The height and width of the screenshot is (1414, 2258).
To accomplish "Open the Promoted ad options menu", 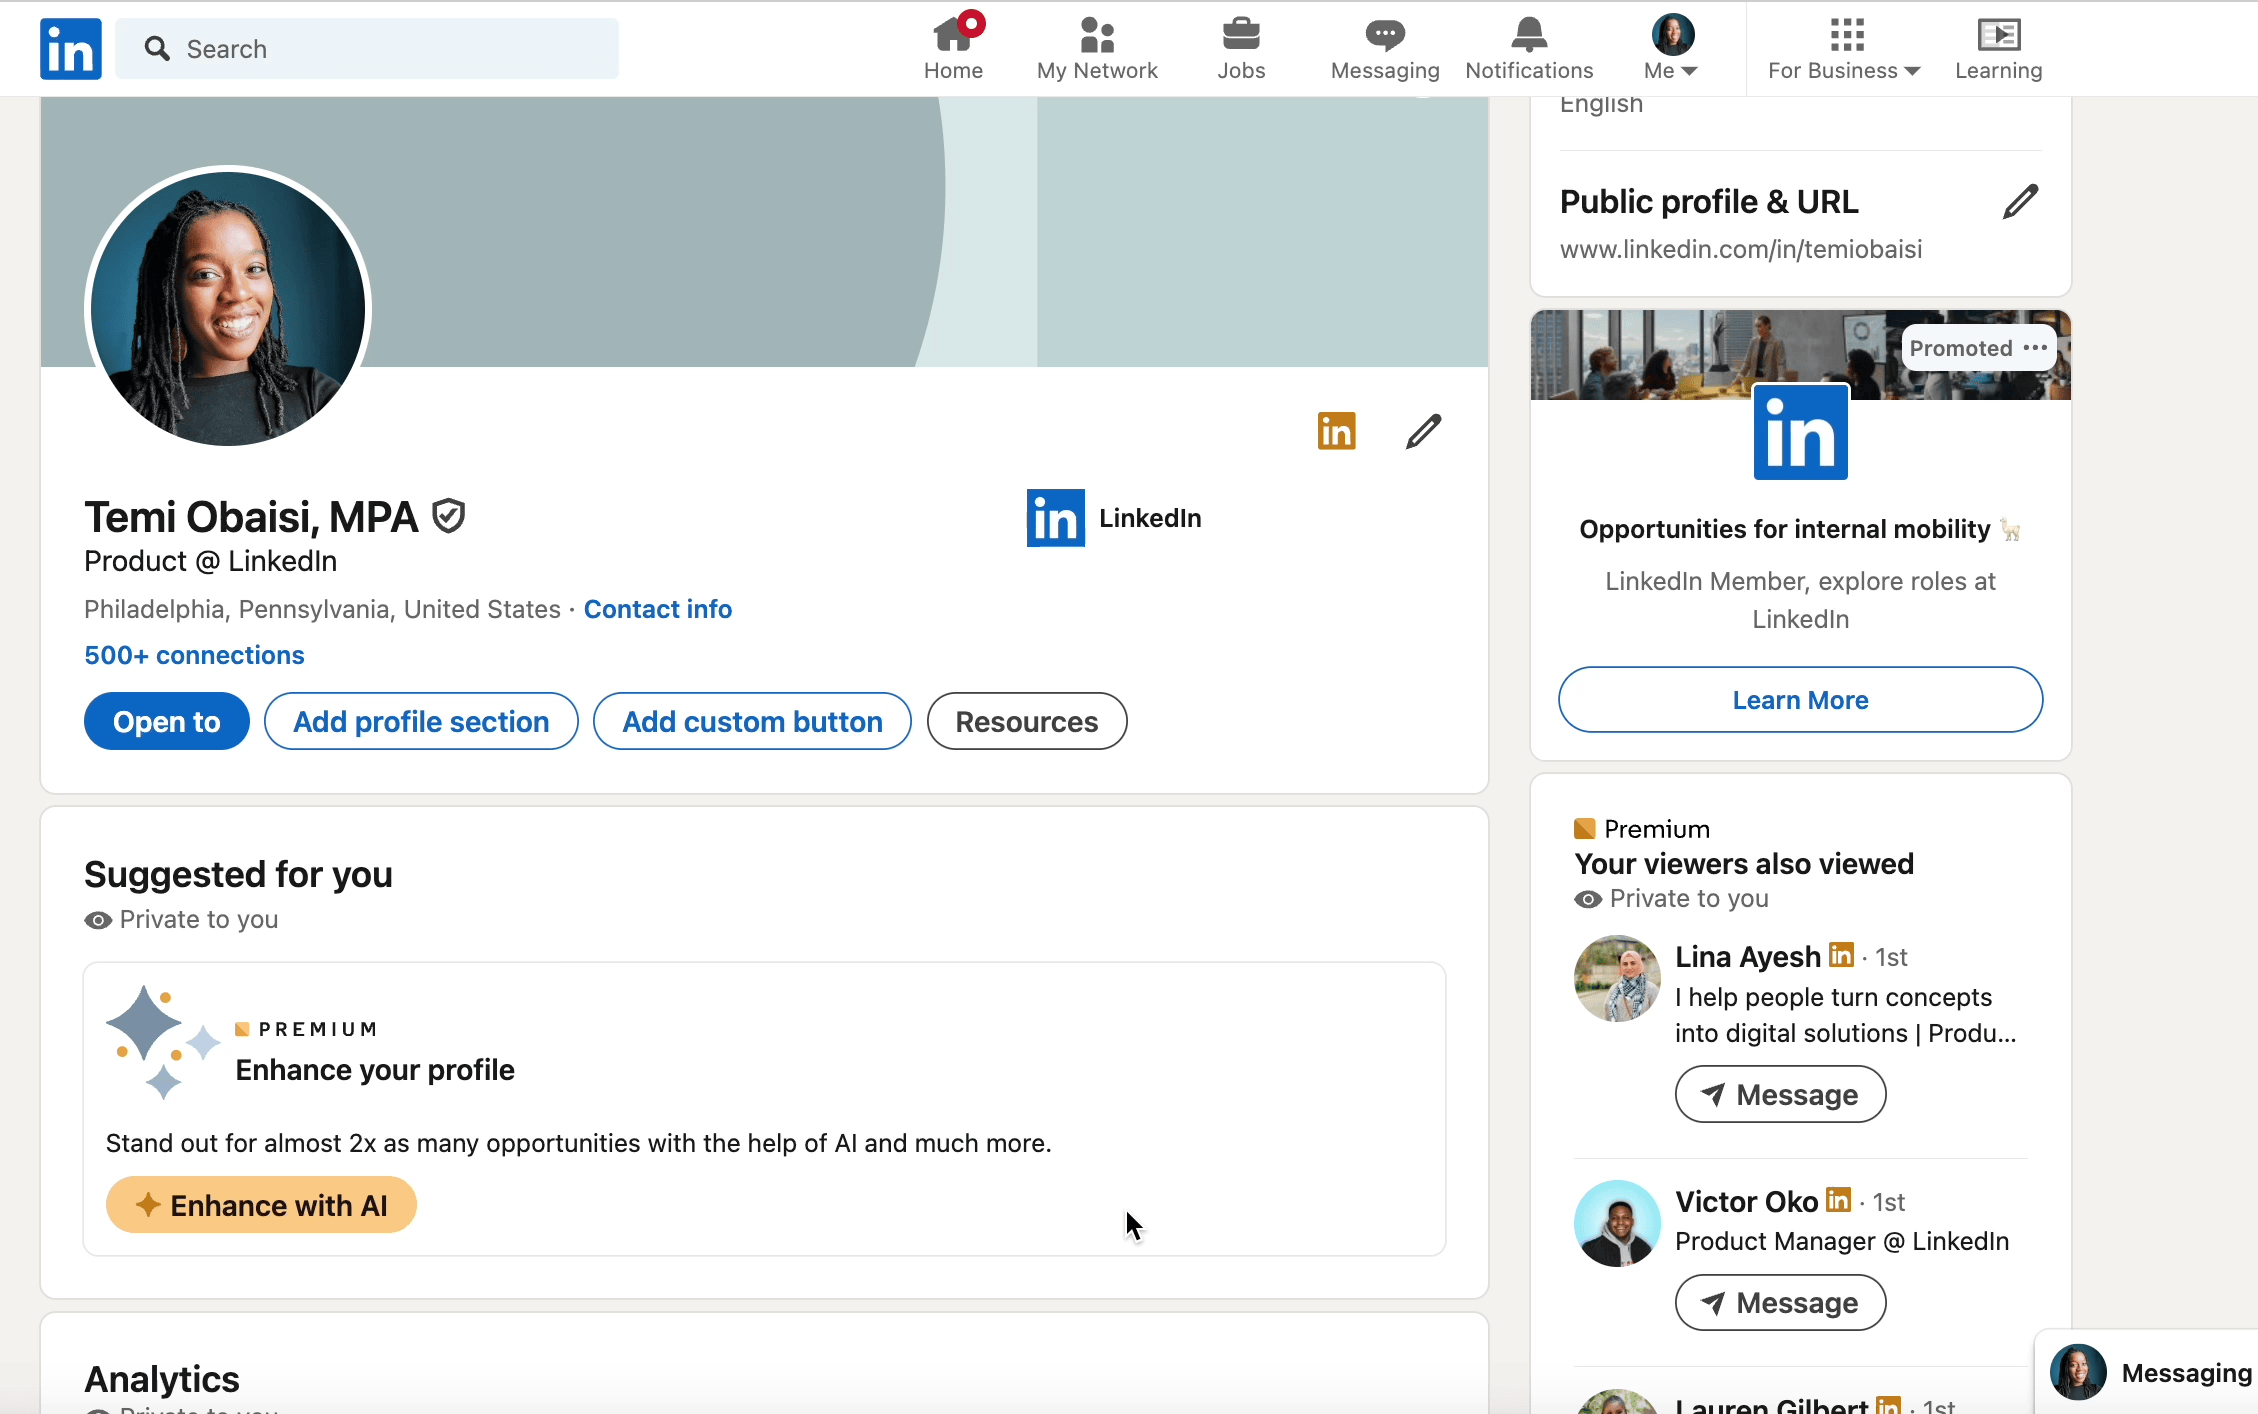I will click(x=2035, y=348).
